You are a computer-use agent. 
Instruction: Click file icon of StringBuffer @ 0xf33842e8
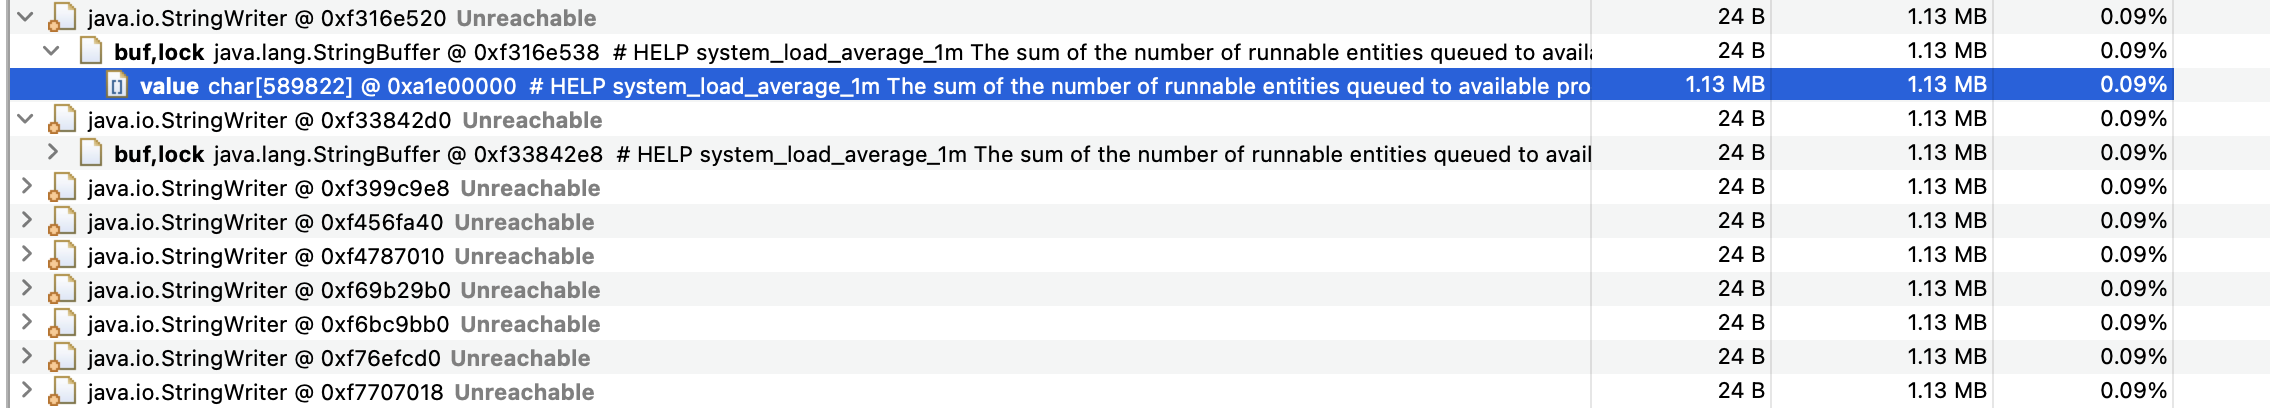click(x=91, y=153)
